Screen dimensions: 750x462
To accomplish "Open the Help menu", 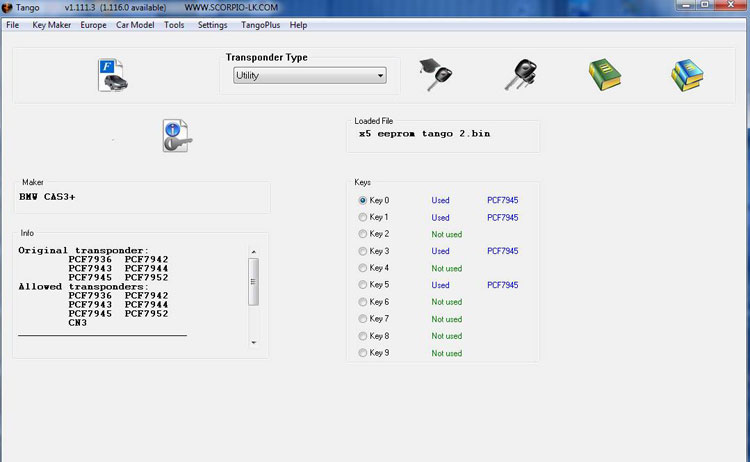I will point(298,25).
